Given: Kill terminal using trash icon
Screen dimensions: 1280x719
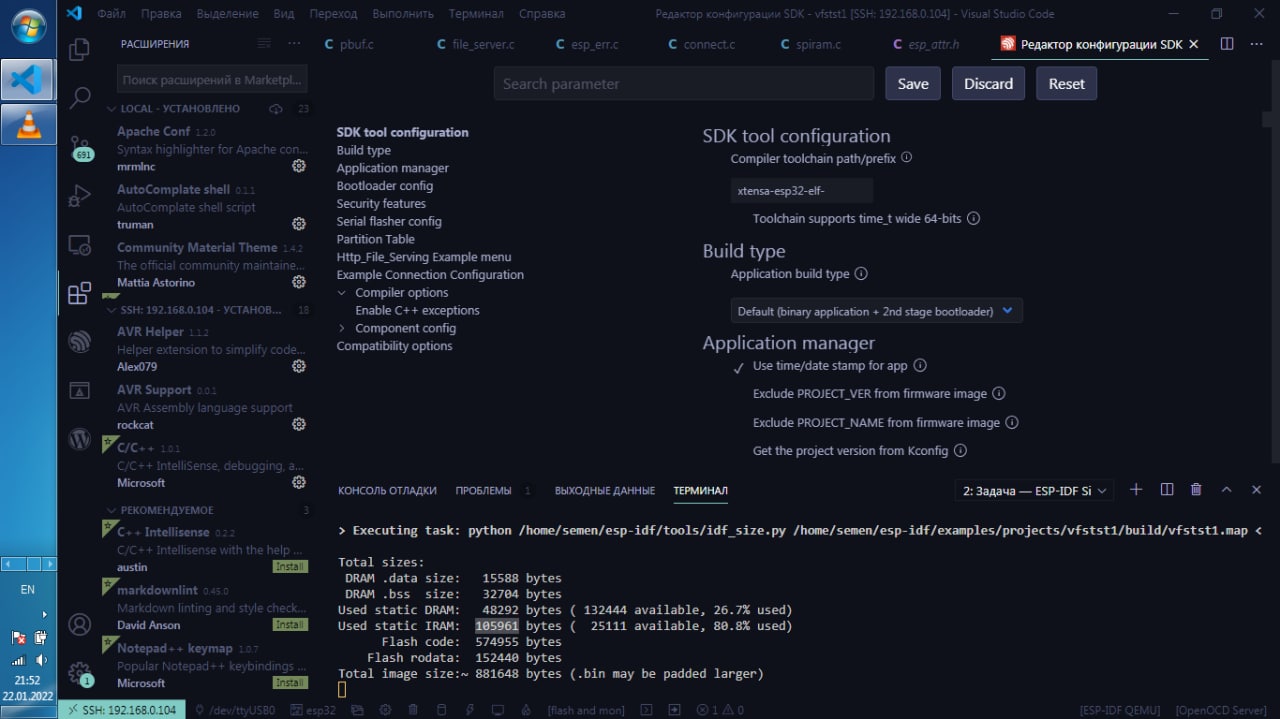Looking at the screenshot, I should click(1196, 490).
